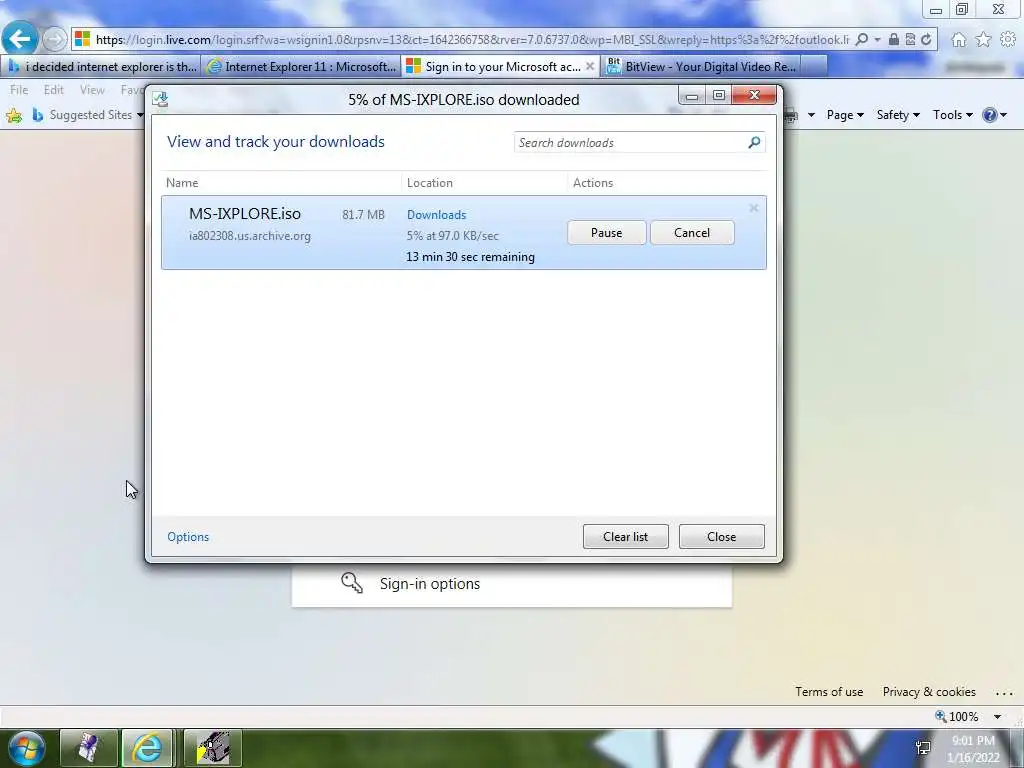
Task: Open the Windows Start button
Action: (27, 748)
